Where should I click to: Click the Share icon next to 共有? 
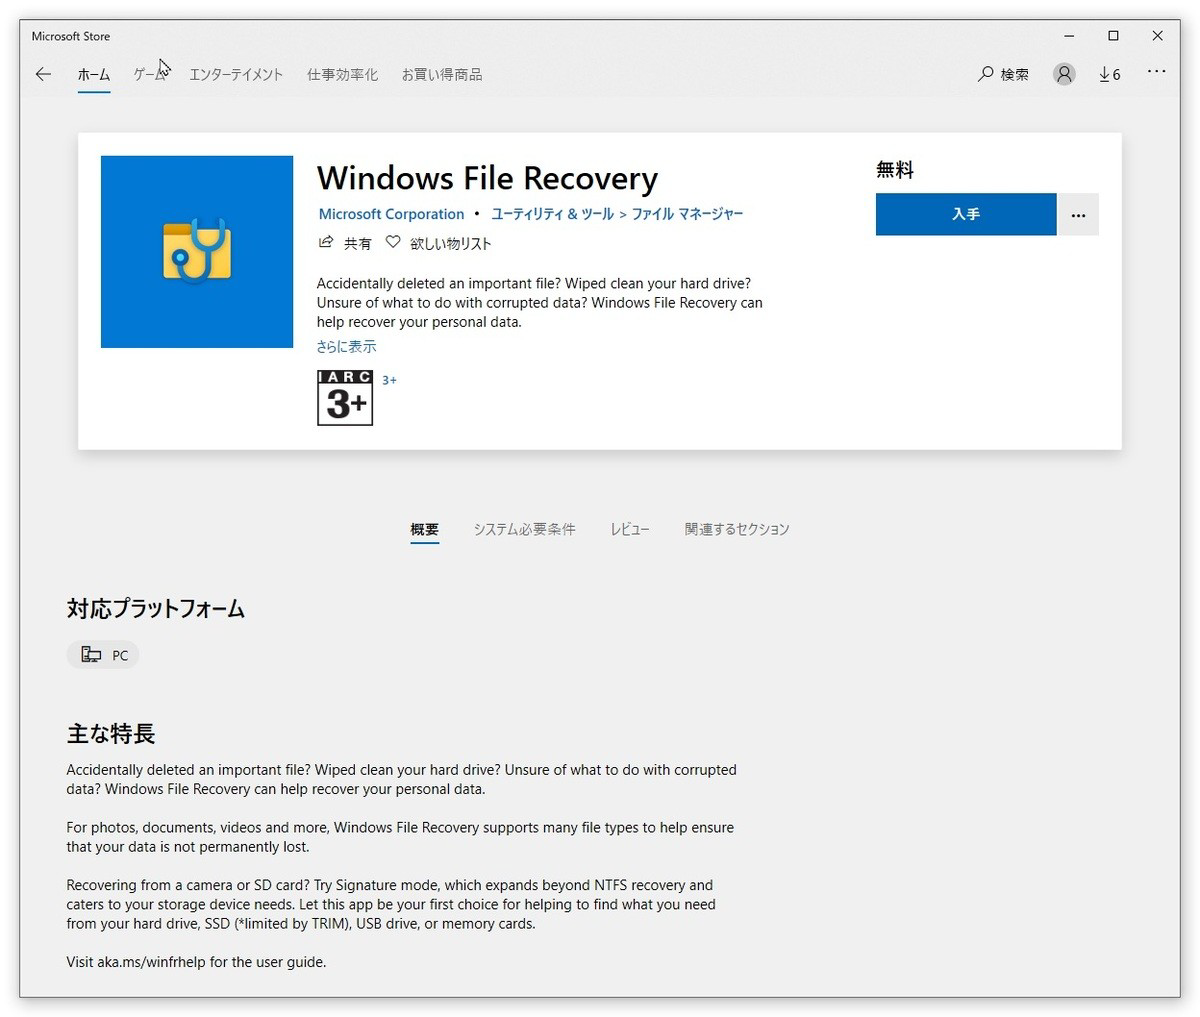click(x=326, y=242)
